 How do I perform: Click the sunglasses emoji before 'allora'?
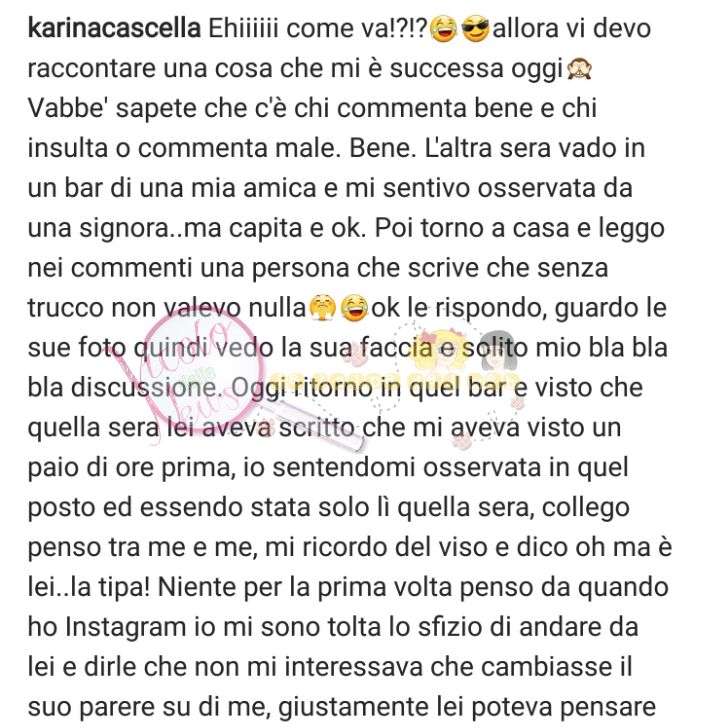point(476,29)
